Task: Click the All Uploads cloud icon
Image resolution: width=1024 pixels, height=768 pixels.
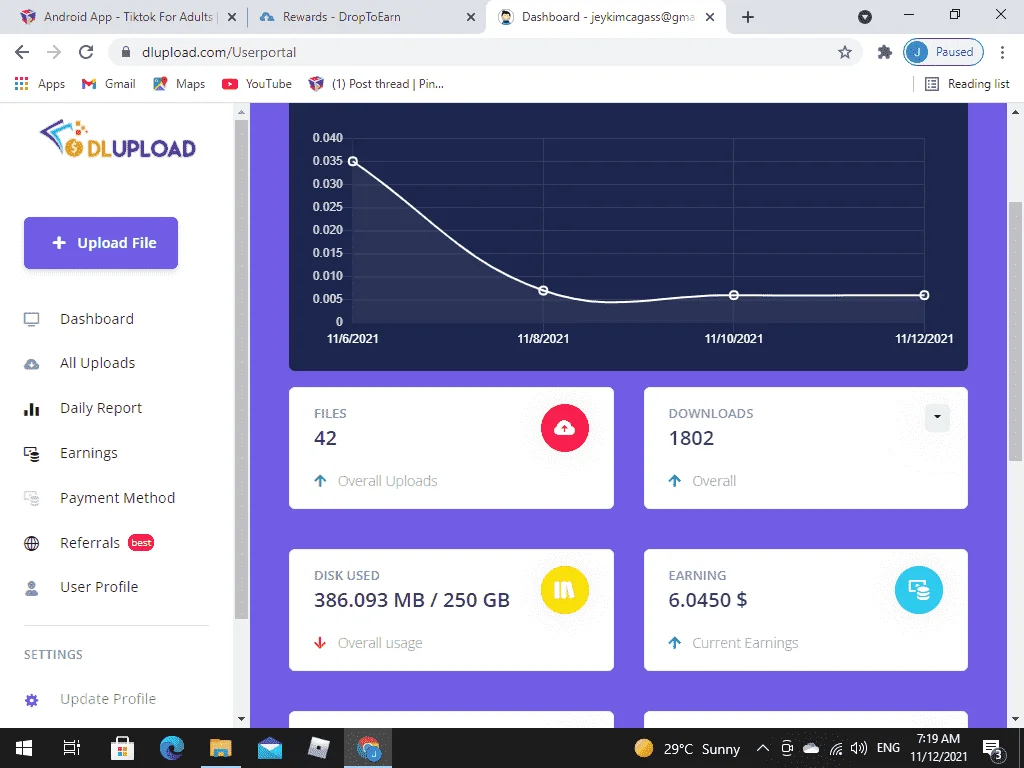Action: (31, 364)
